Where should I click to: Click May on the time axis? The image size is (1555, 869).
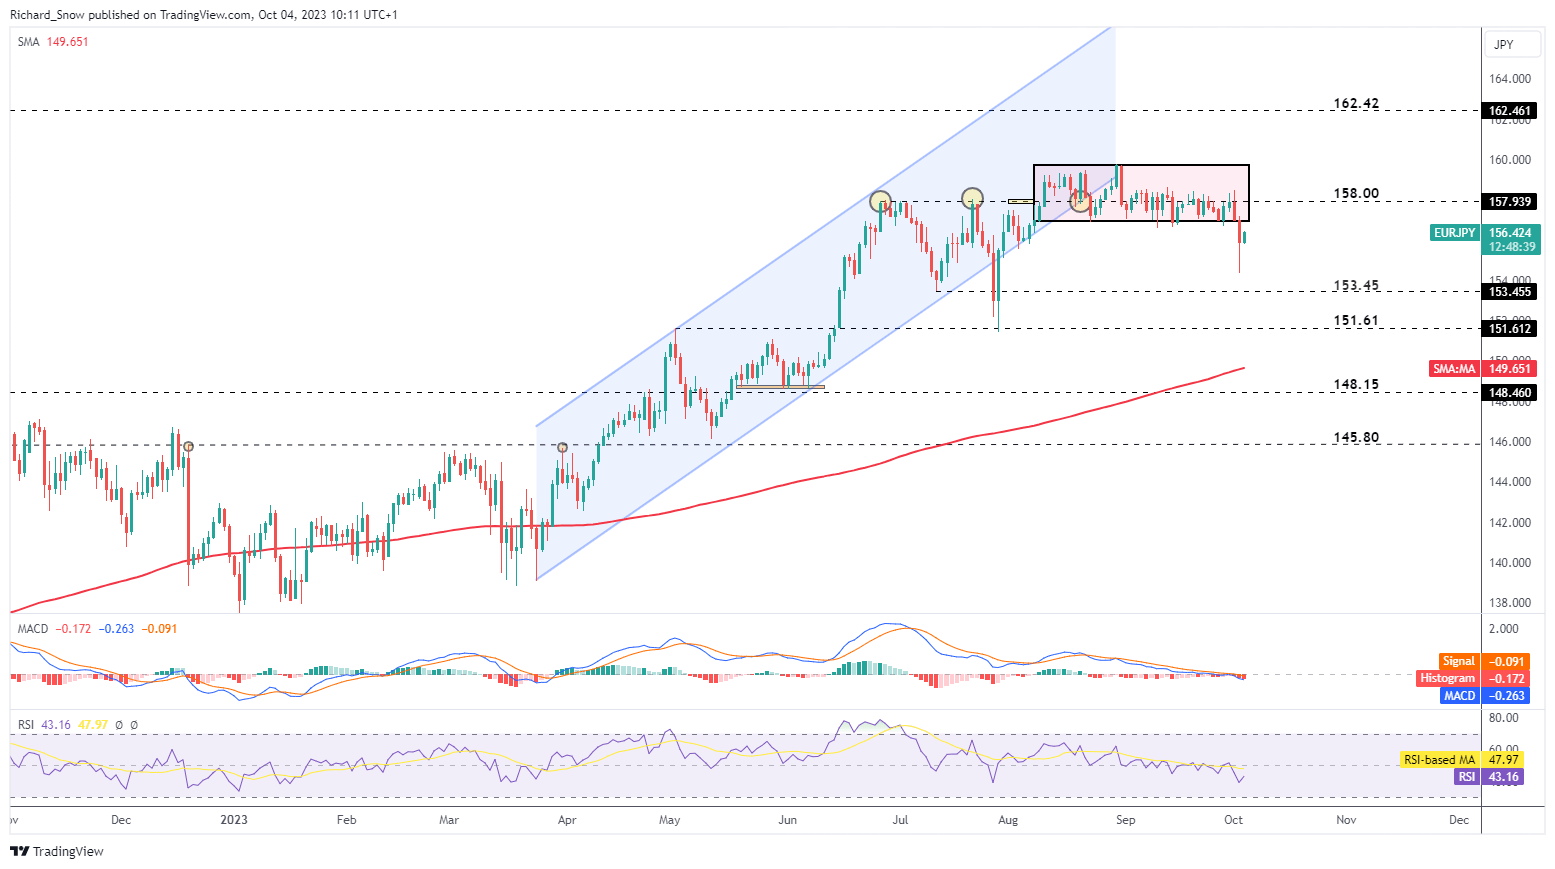click(670, 820)
